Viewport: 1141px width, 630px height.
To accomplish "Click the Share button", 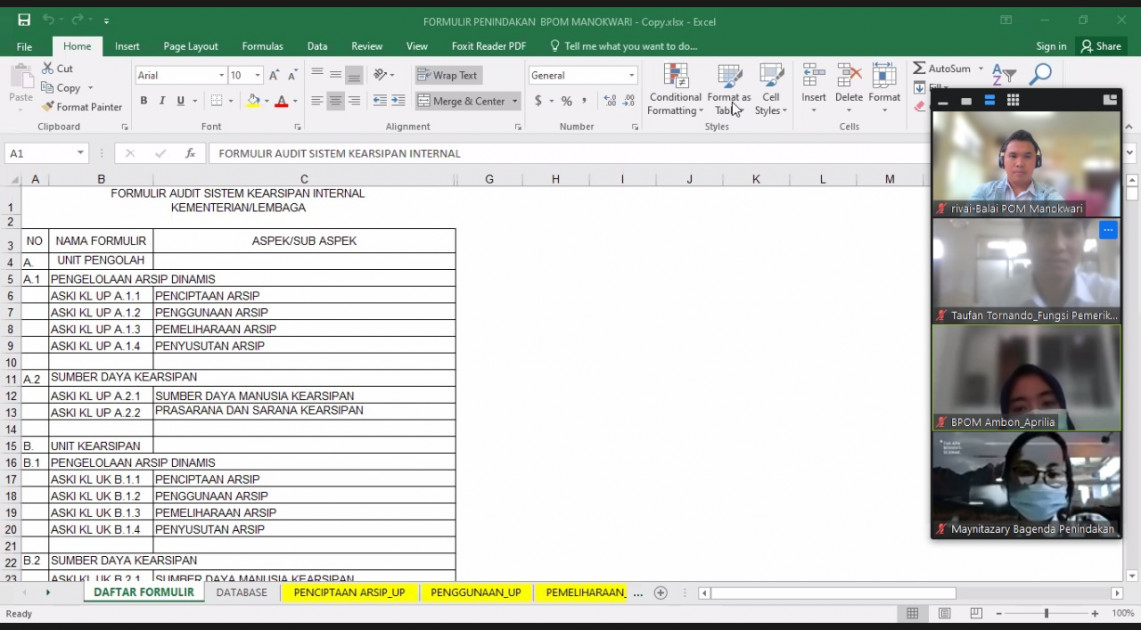I will click(x=1101, y=46).
